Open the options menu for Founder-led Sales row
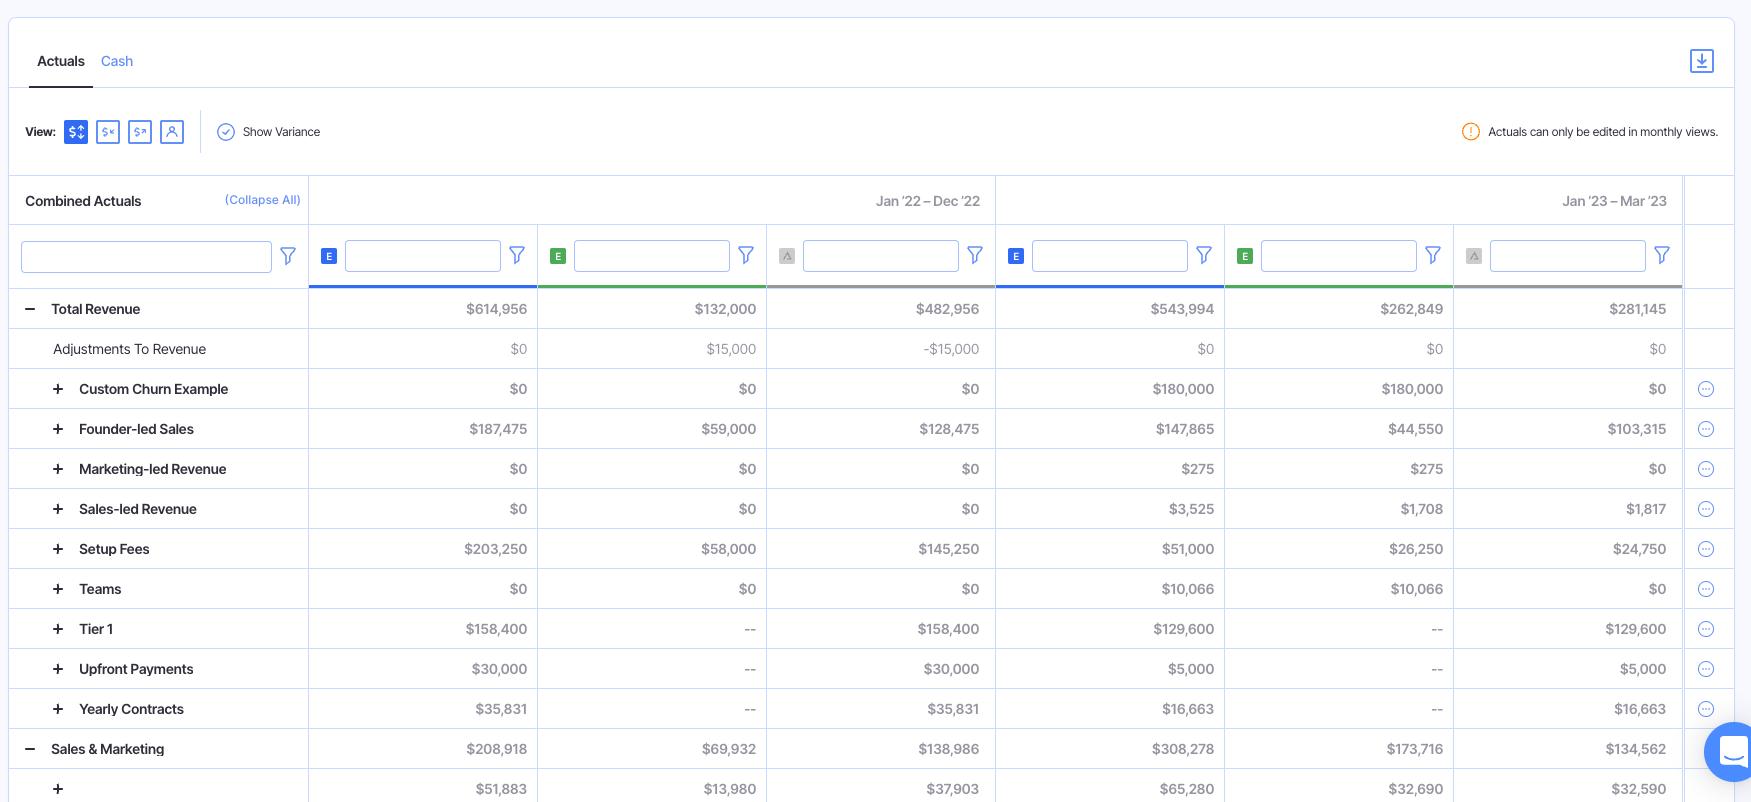This screenshot has width=1751, height=802. click(x=1706, y=429)
